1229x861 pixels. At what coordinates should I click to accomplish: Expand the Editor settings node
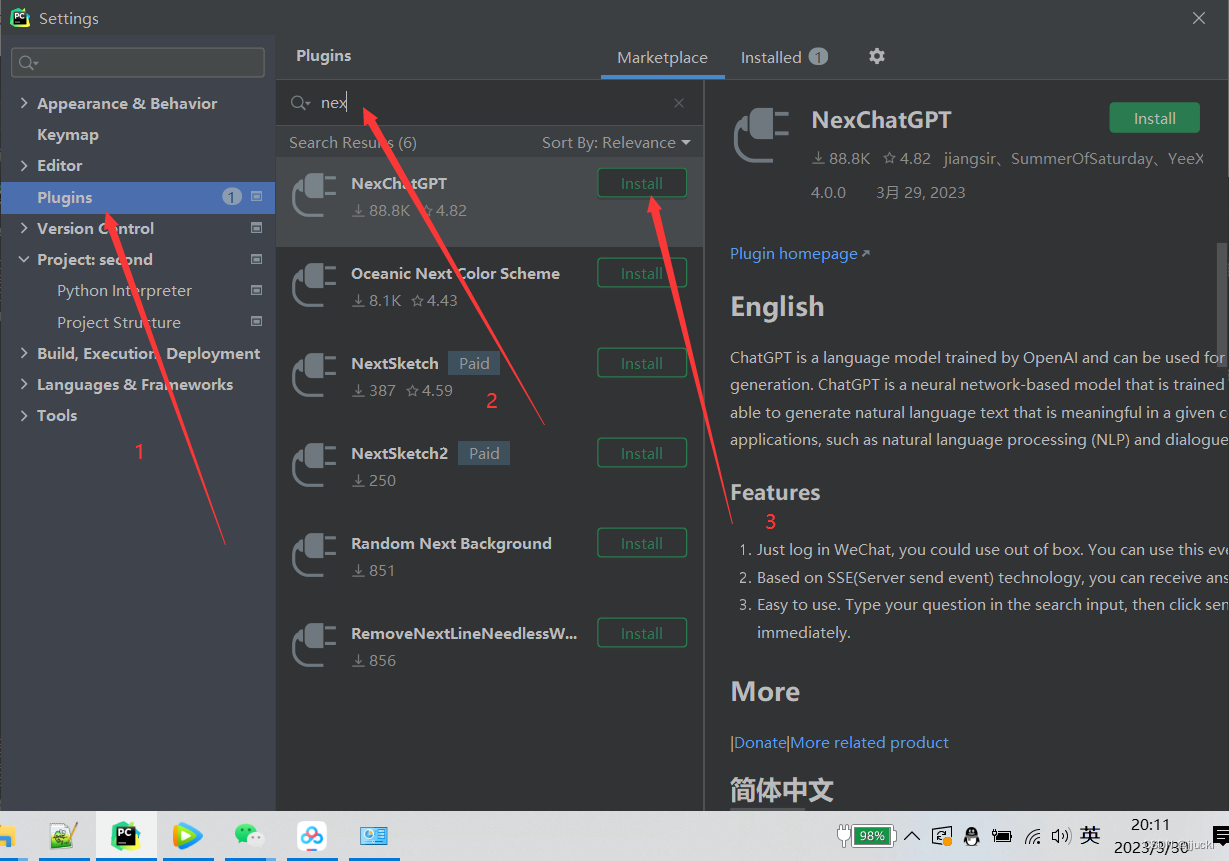(24, 165)
